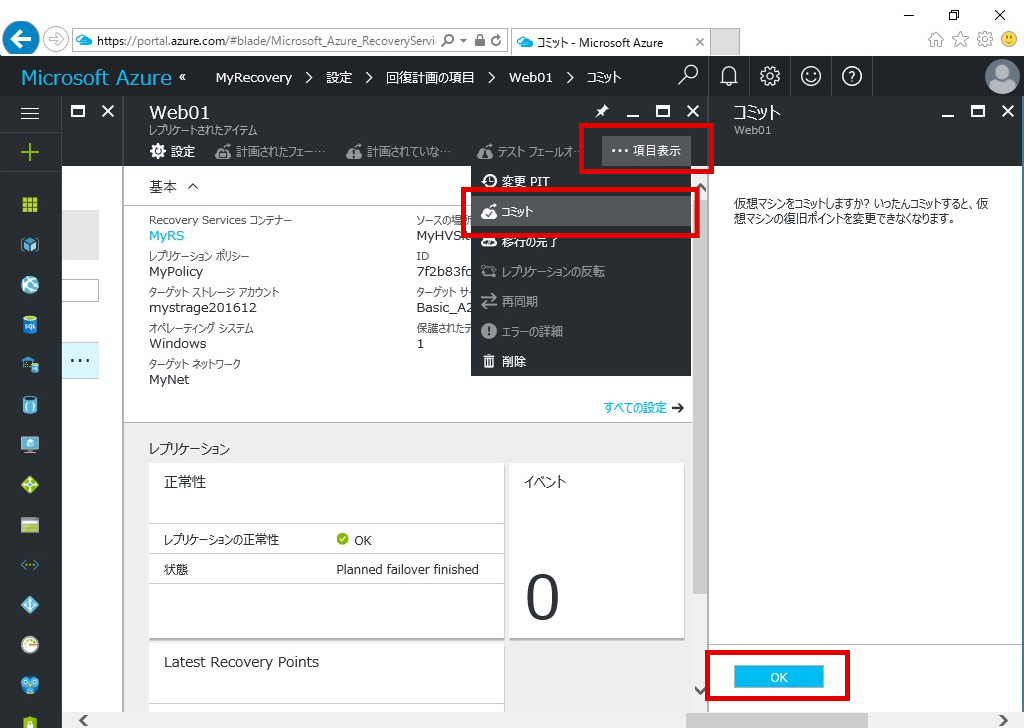
Task: Open the IE home page icon
Action: pos(936,40)
